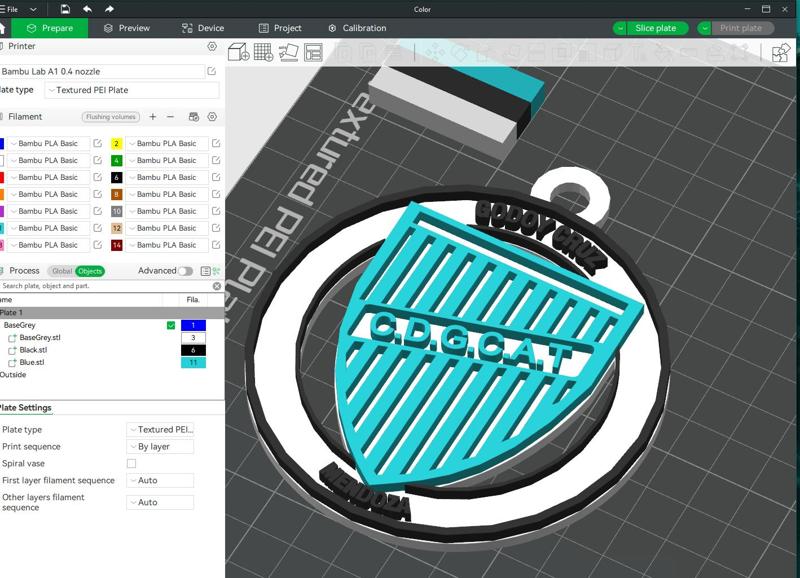The image size is (800, 578).
Task: Edit preset of filament 12
Action: pyautogui.click(x=216, y=228)
